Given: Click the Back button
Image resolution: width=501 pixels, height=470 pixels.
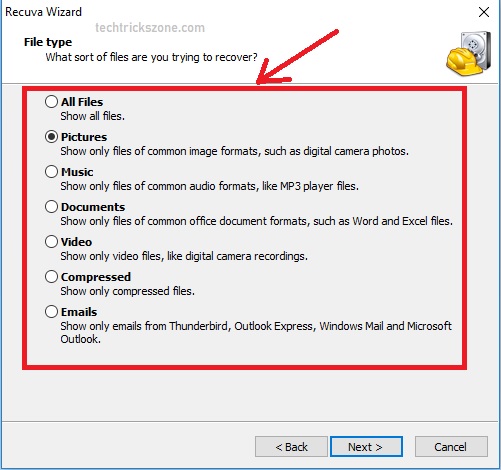Looking at the screenshot, I should 291,447.
